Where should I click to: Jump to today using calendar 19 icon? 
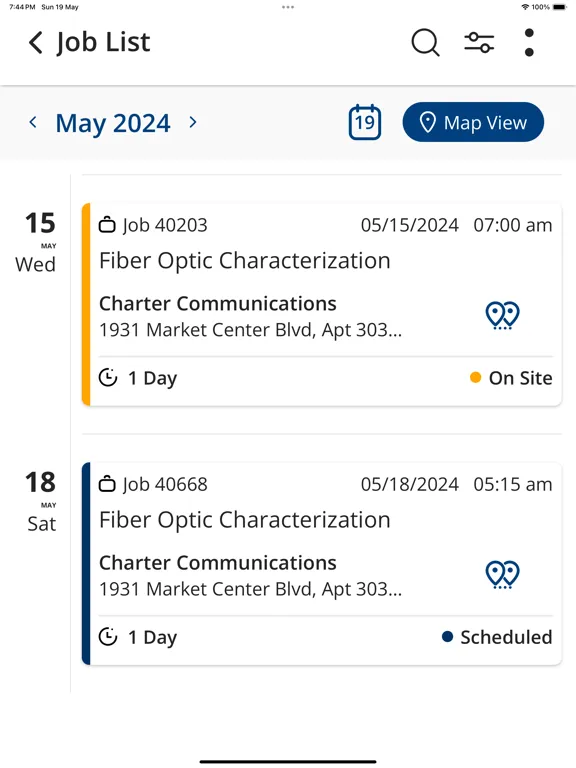click(365, 122)
